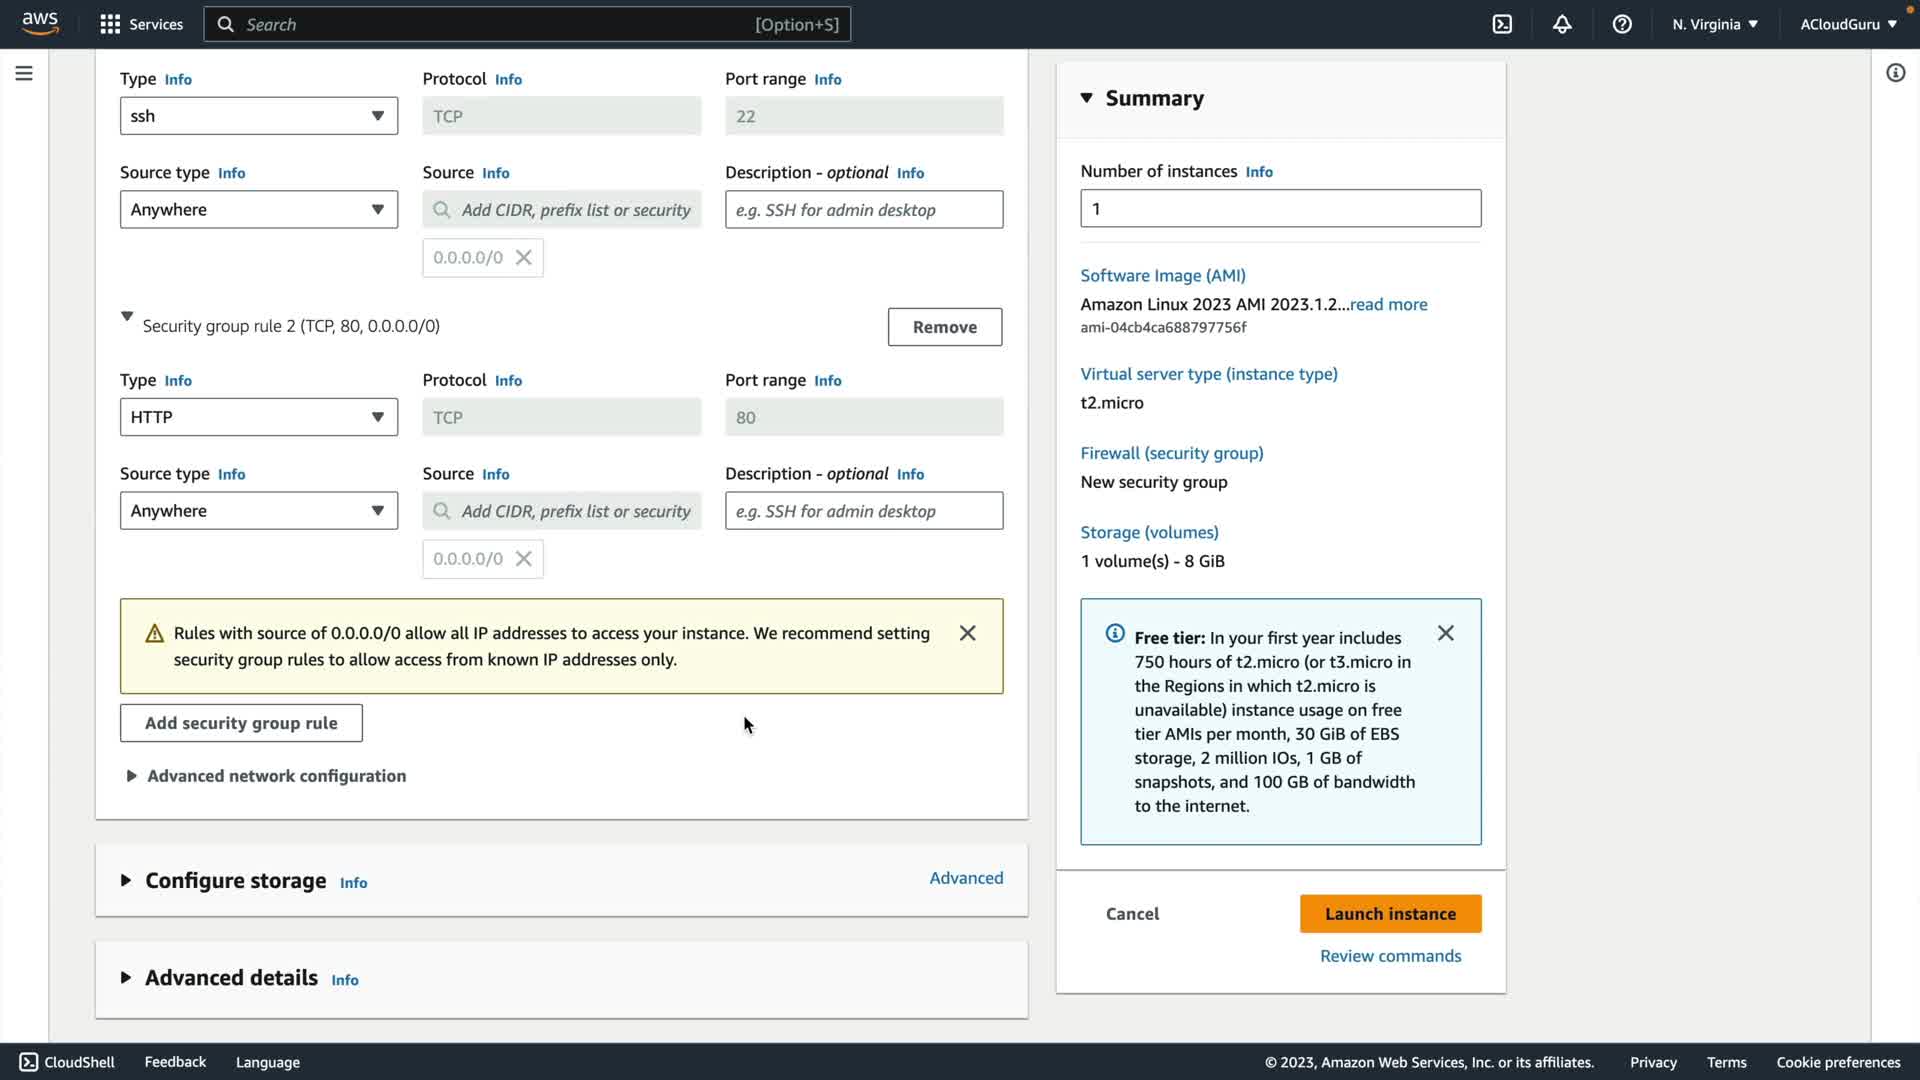This screenshot has width=1920, height=1080.
Task: Click Add security group rule button
Action: 241,723
